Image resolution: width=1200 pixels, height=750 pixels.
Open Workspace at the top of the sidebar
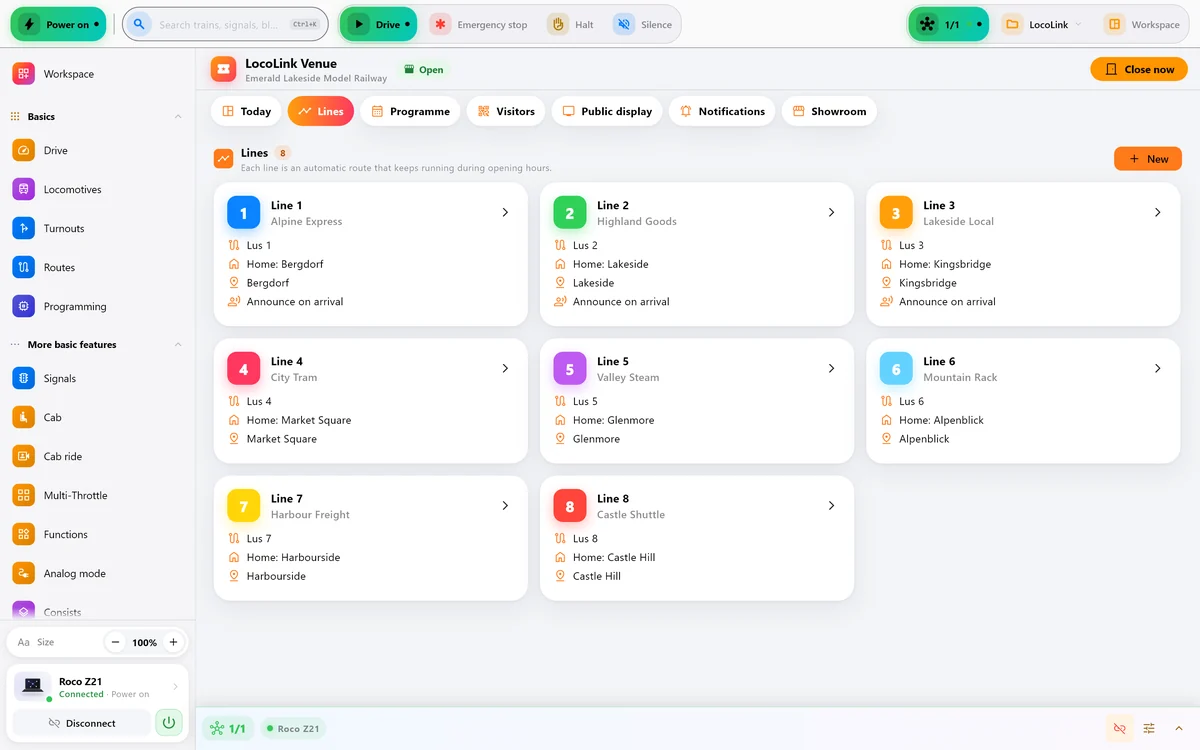click(95, 74)
